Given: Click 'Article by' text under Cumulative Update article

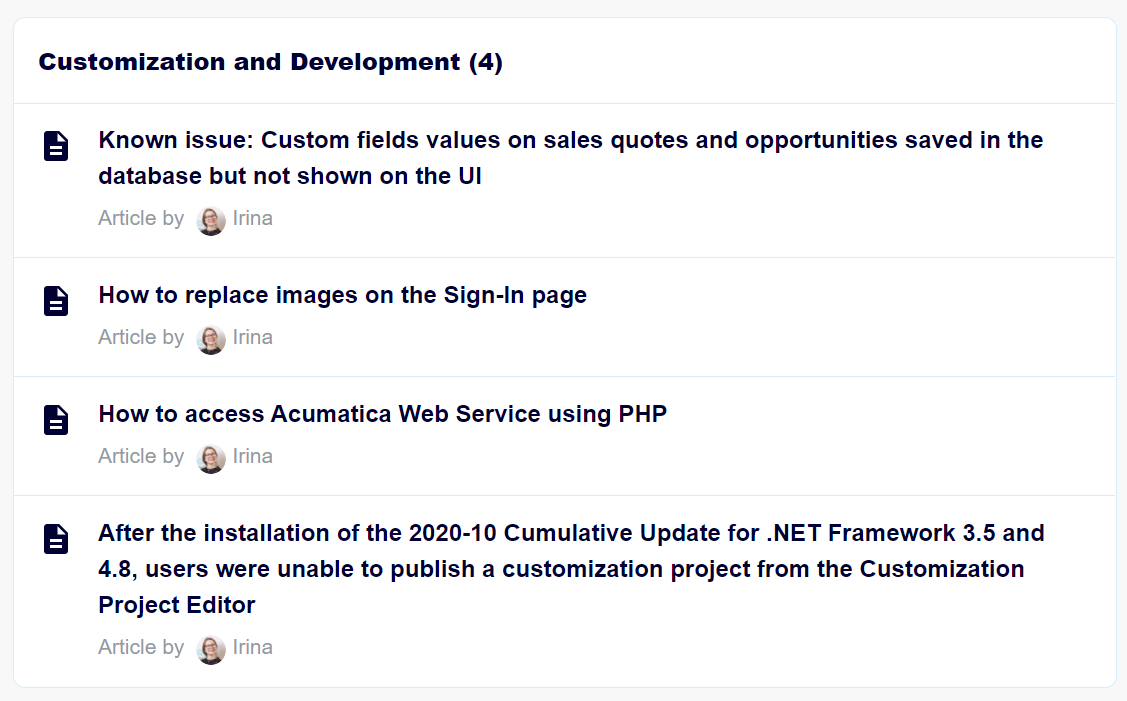Looking at the screenshot, I should point(142,647).
